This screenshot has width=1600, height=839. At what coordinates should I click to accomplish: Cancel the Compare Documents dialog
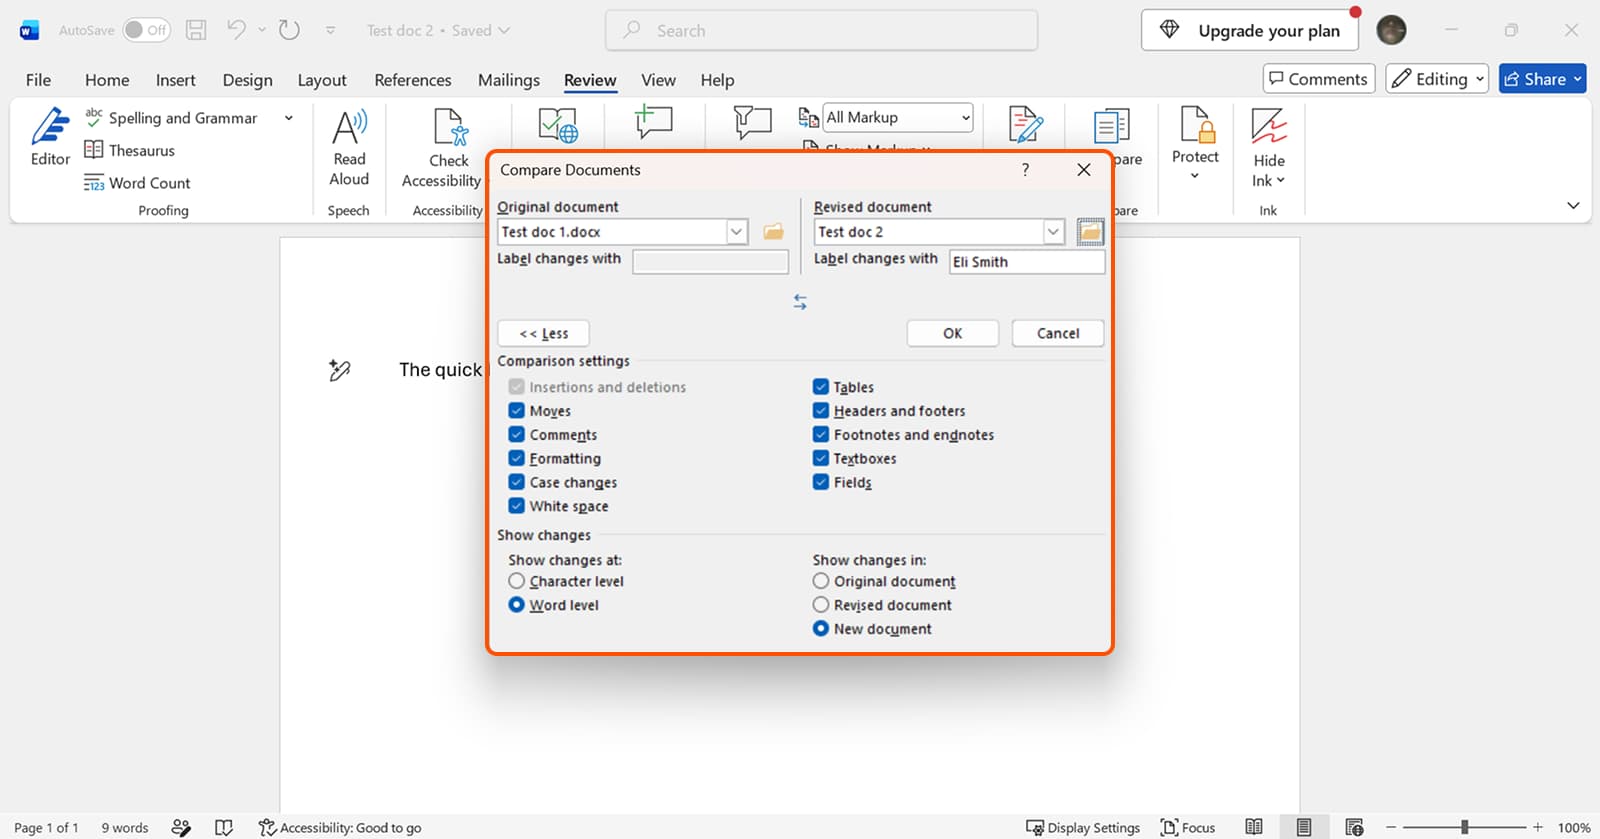point(1058,333)
